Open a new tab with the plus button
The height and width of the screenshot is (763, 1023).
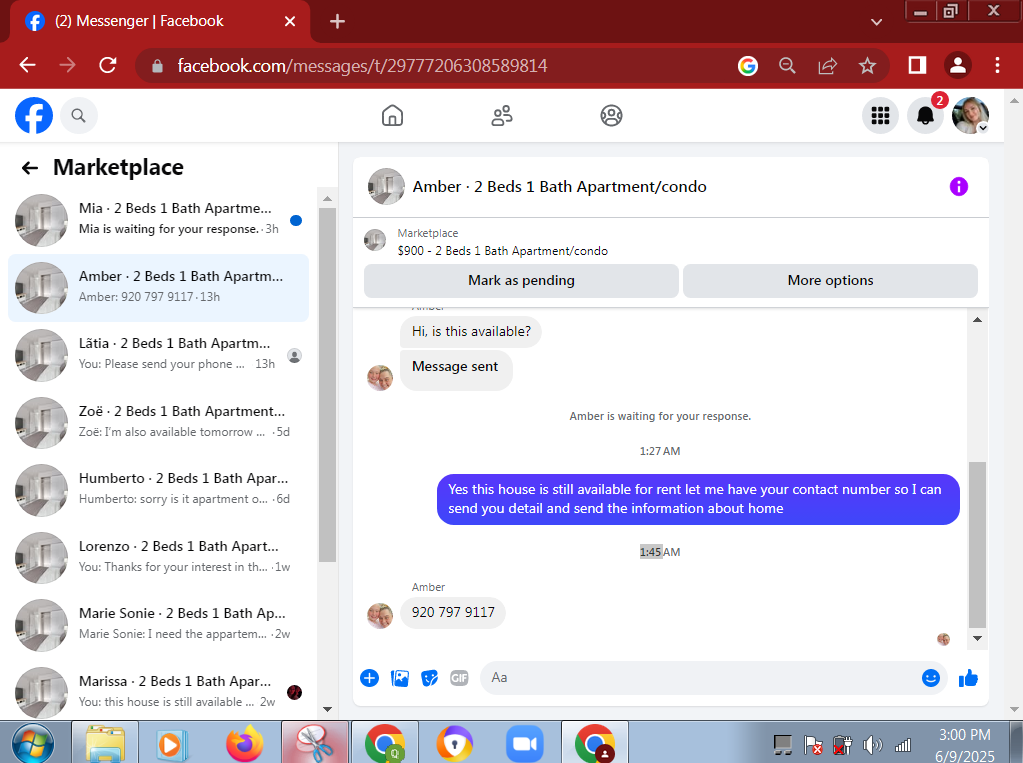(x=337, y=22)
